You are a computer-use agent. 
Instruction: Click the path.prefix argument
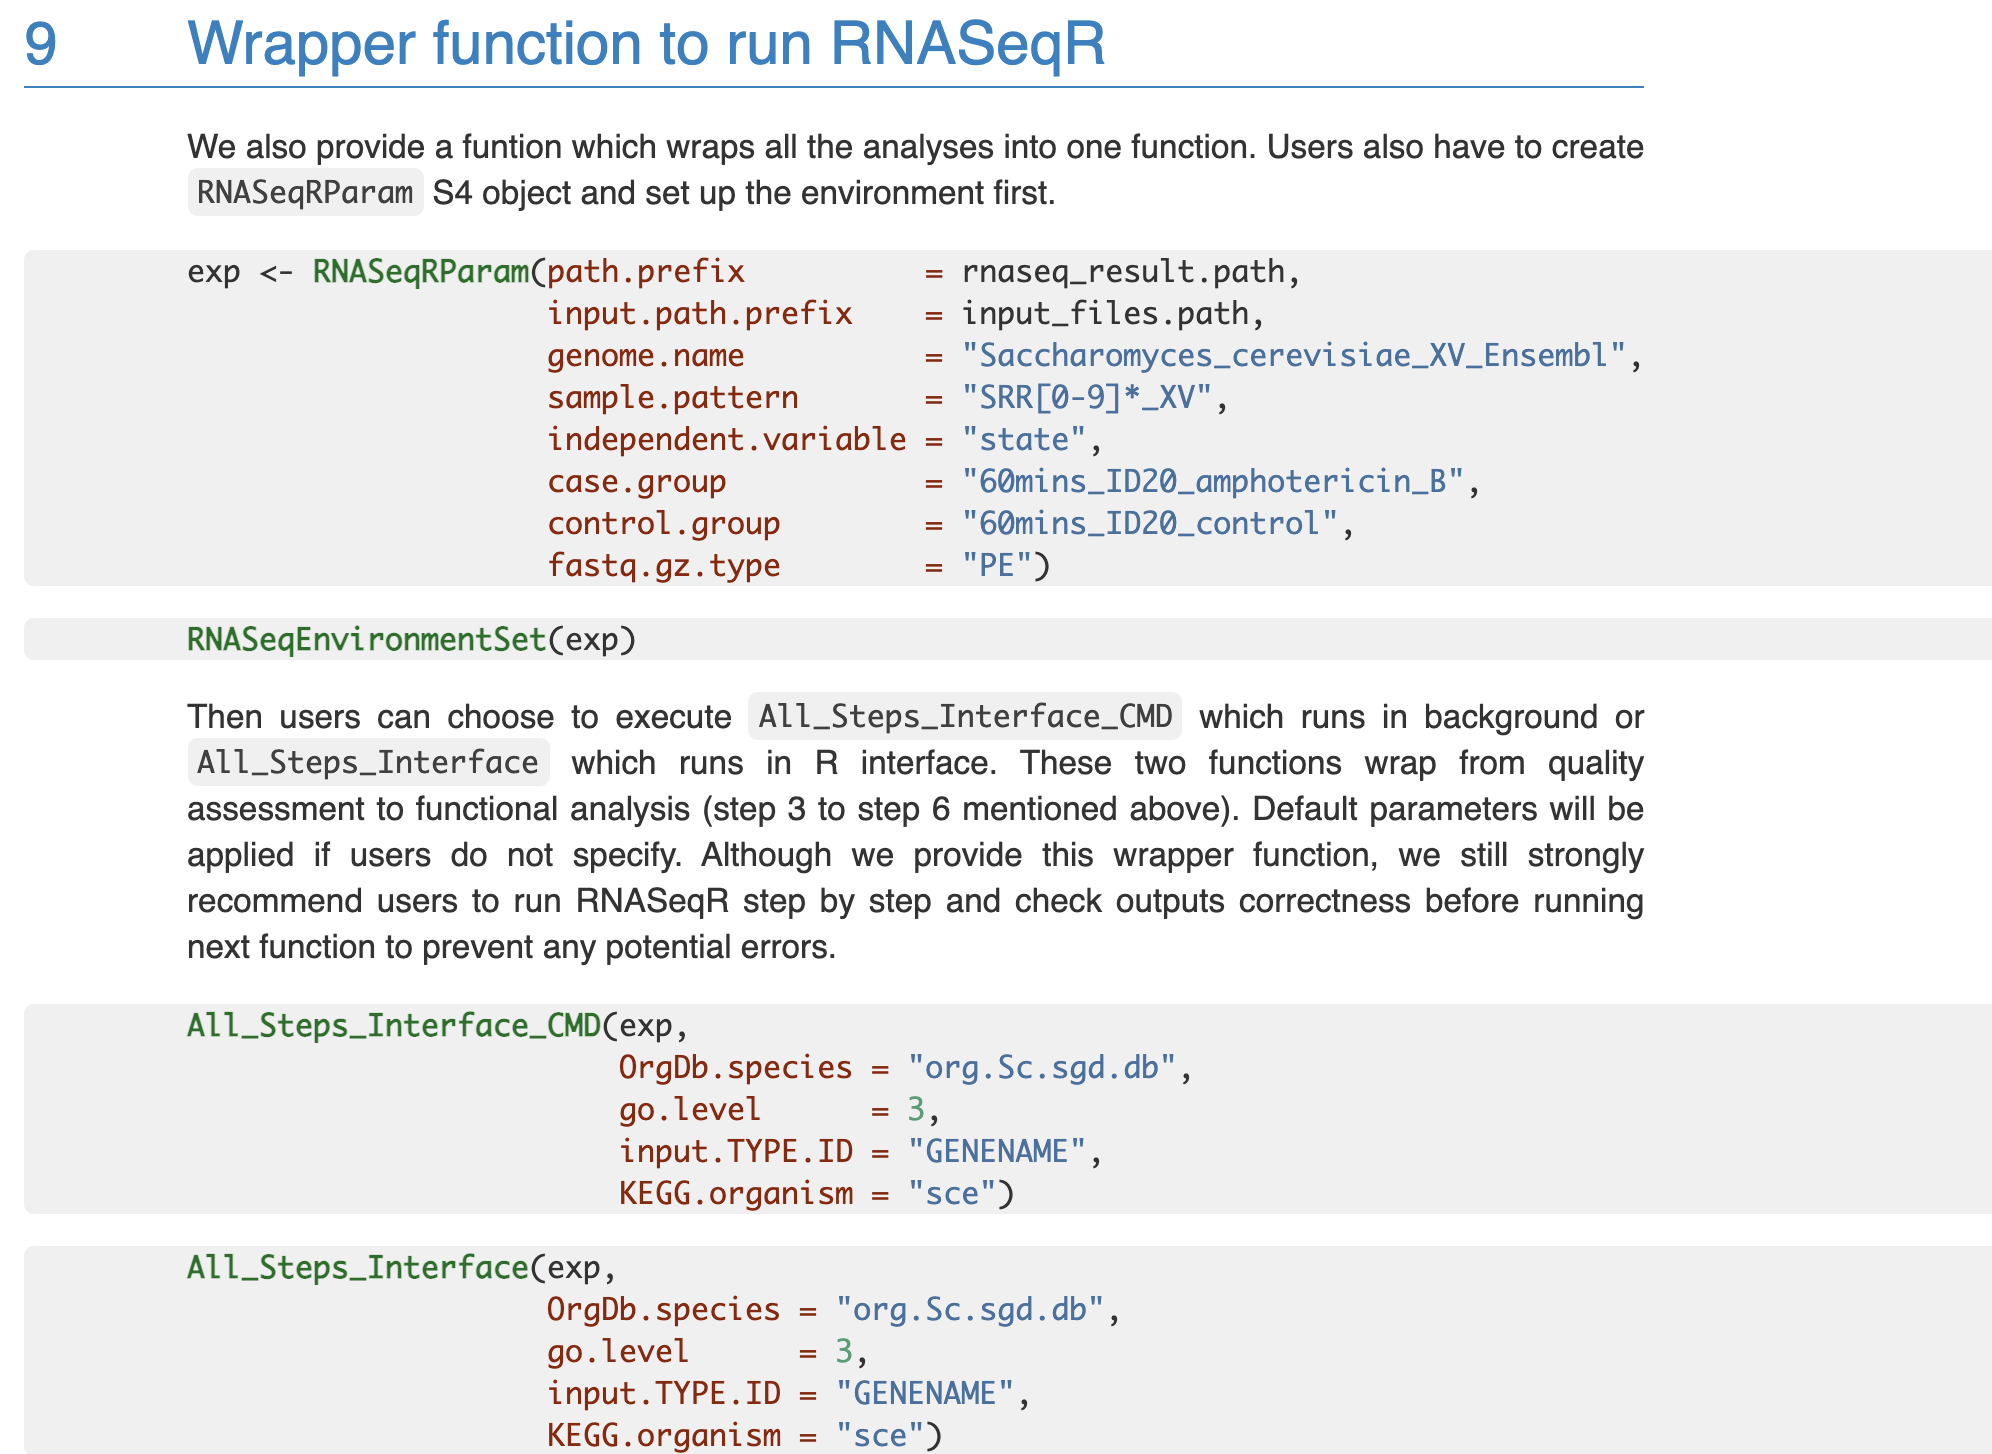tap(646, 272)
